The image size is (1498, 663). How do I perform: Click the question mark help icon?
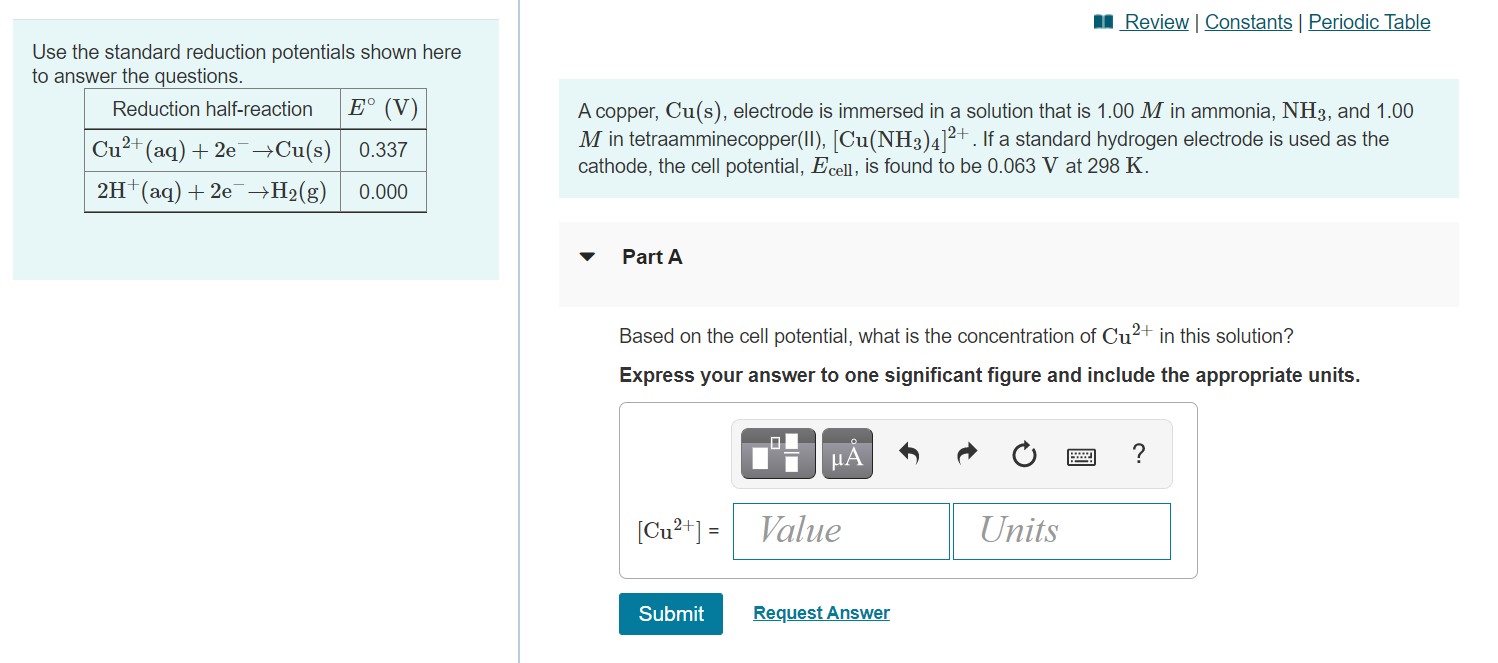tap(1138, 453)
